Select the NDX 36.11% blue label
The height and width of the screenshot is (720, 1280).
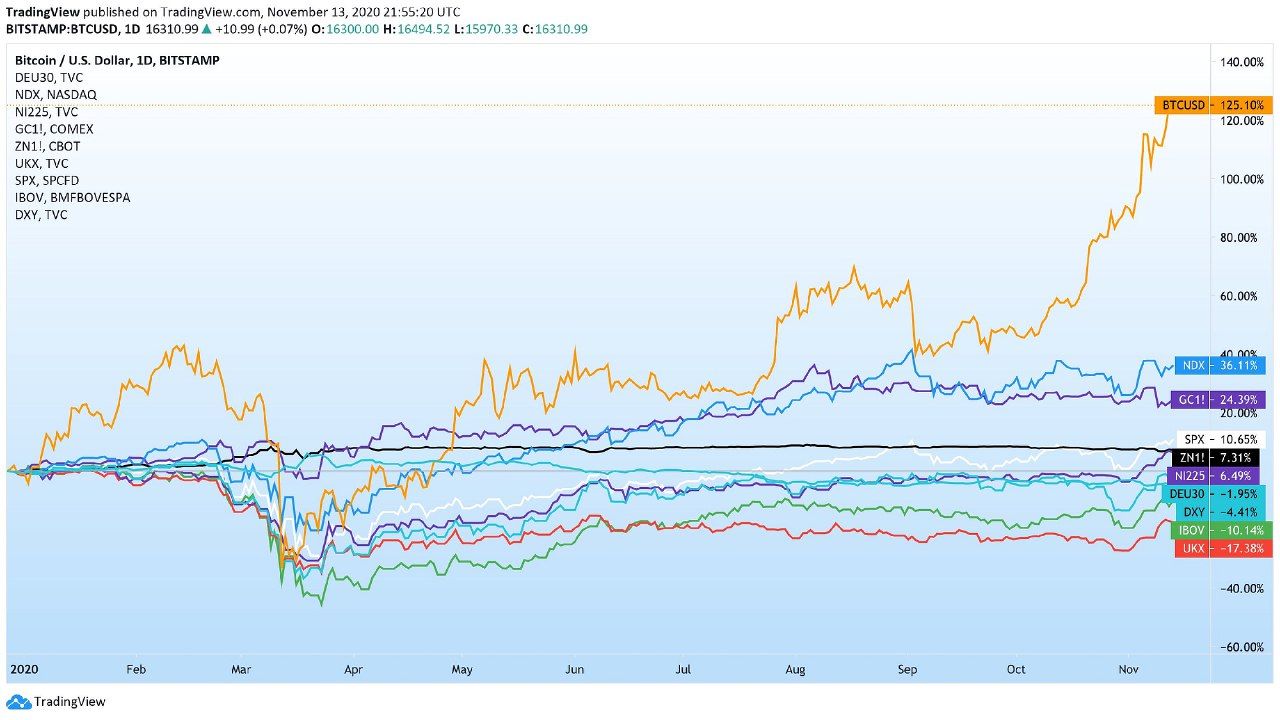[1220, 366]
